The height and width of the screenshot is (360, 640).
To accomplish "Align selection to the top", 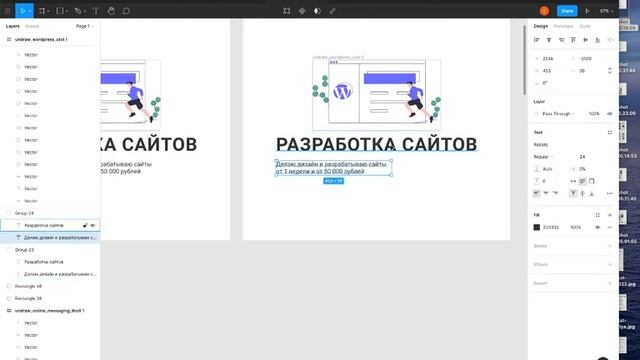I will [x=573, y=40].
